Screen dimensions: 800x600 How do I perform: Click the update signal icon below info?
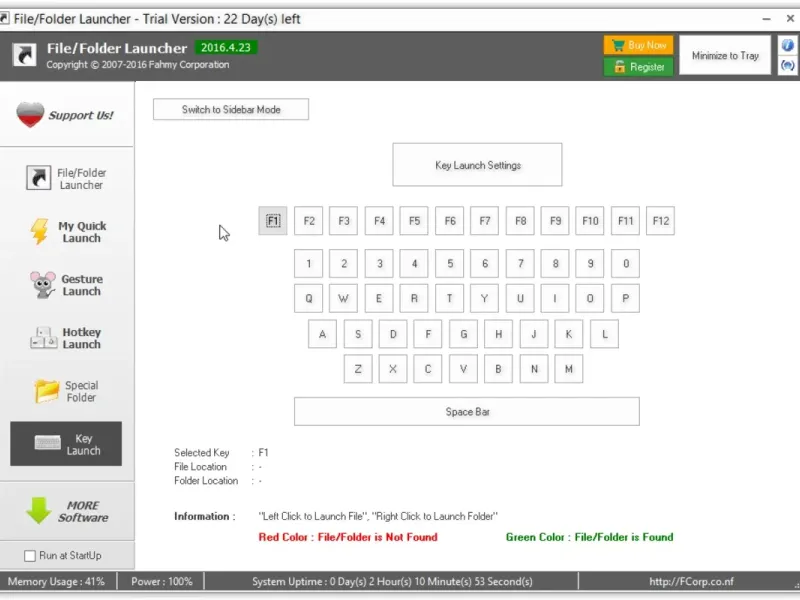pos(787,65)
